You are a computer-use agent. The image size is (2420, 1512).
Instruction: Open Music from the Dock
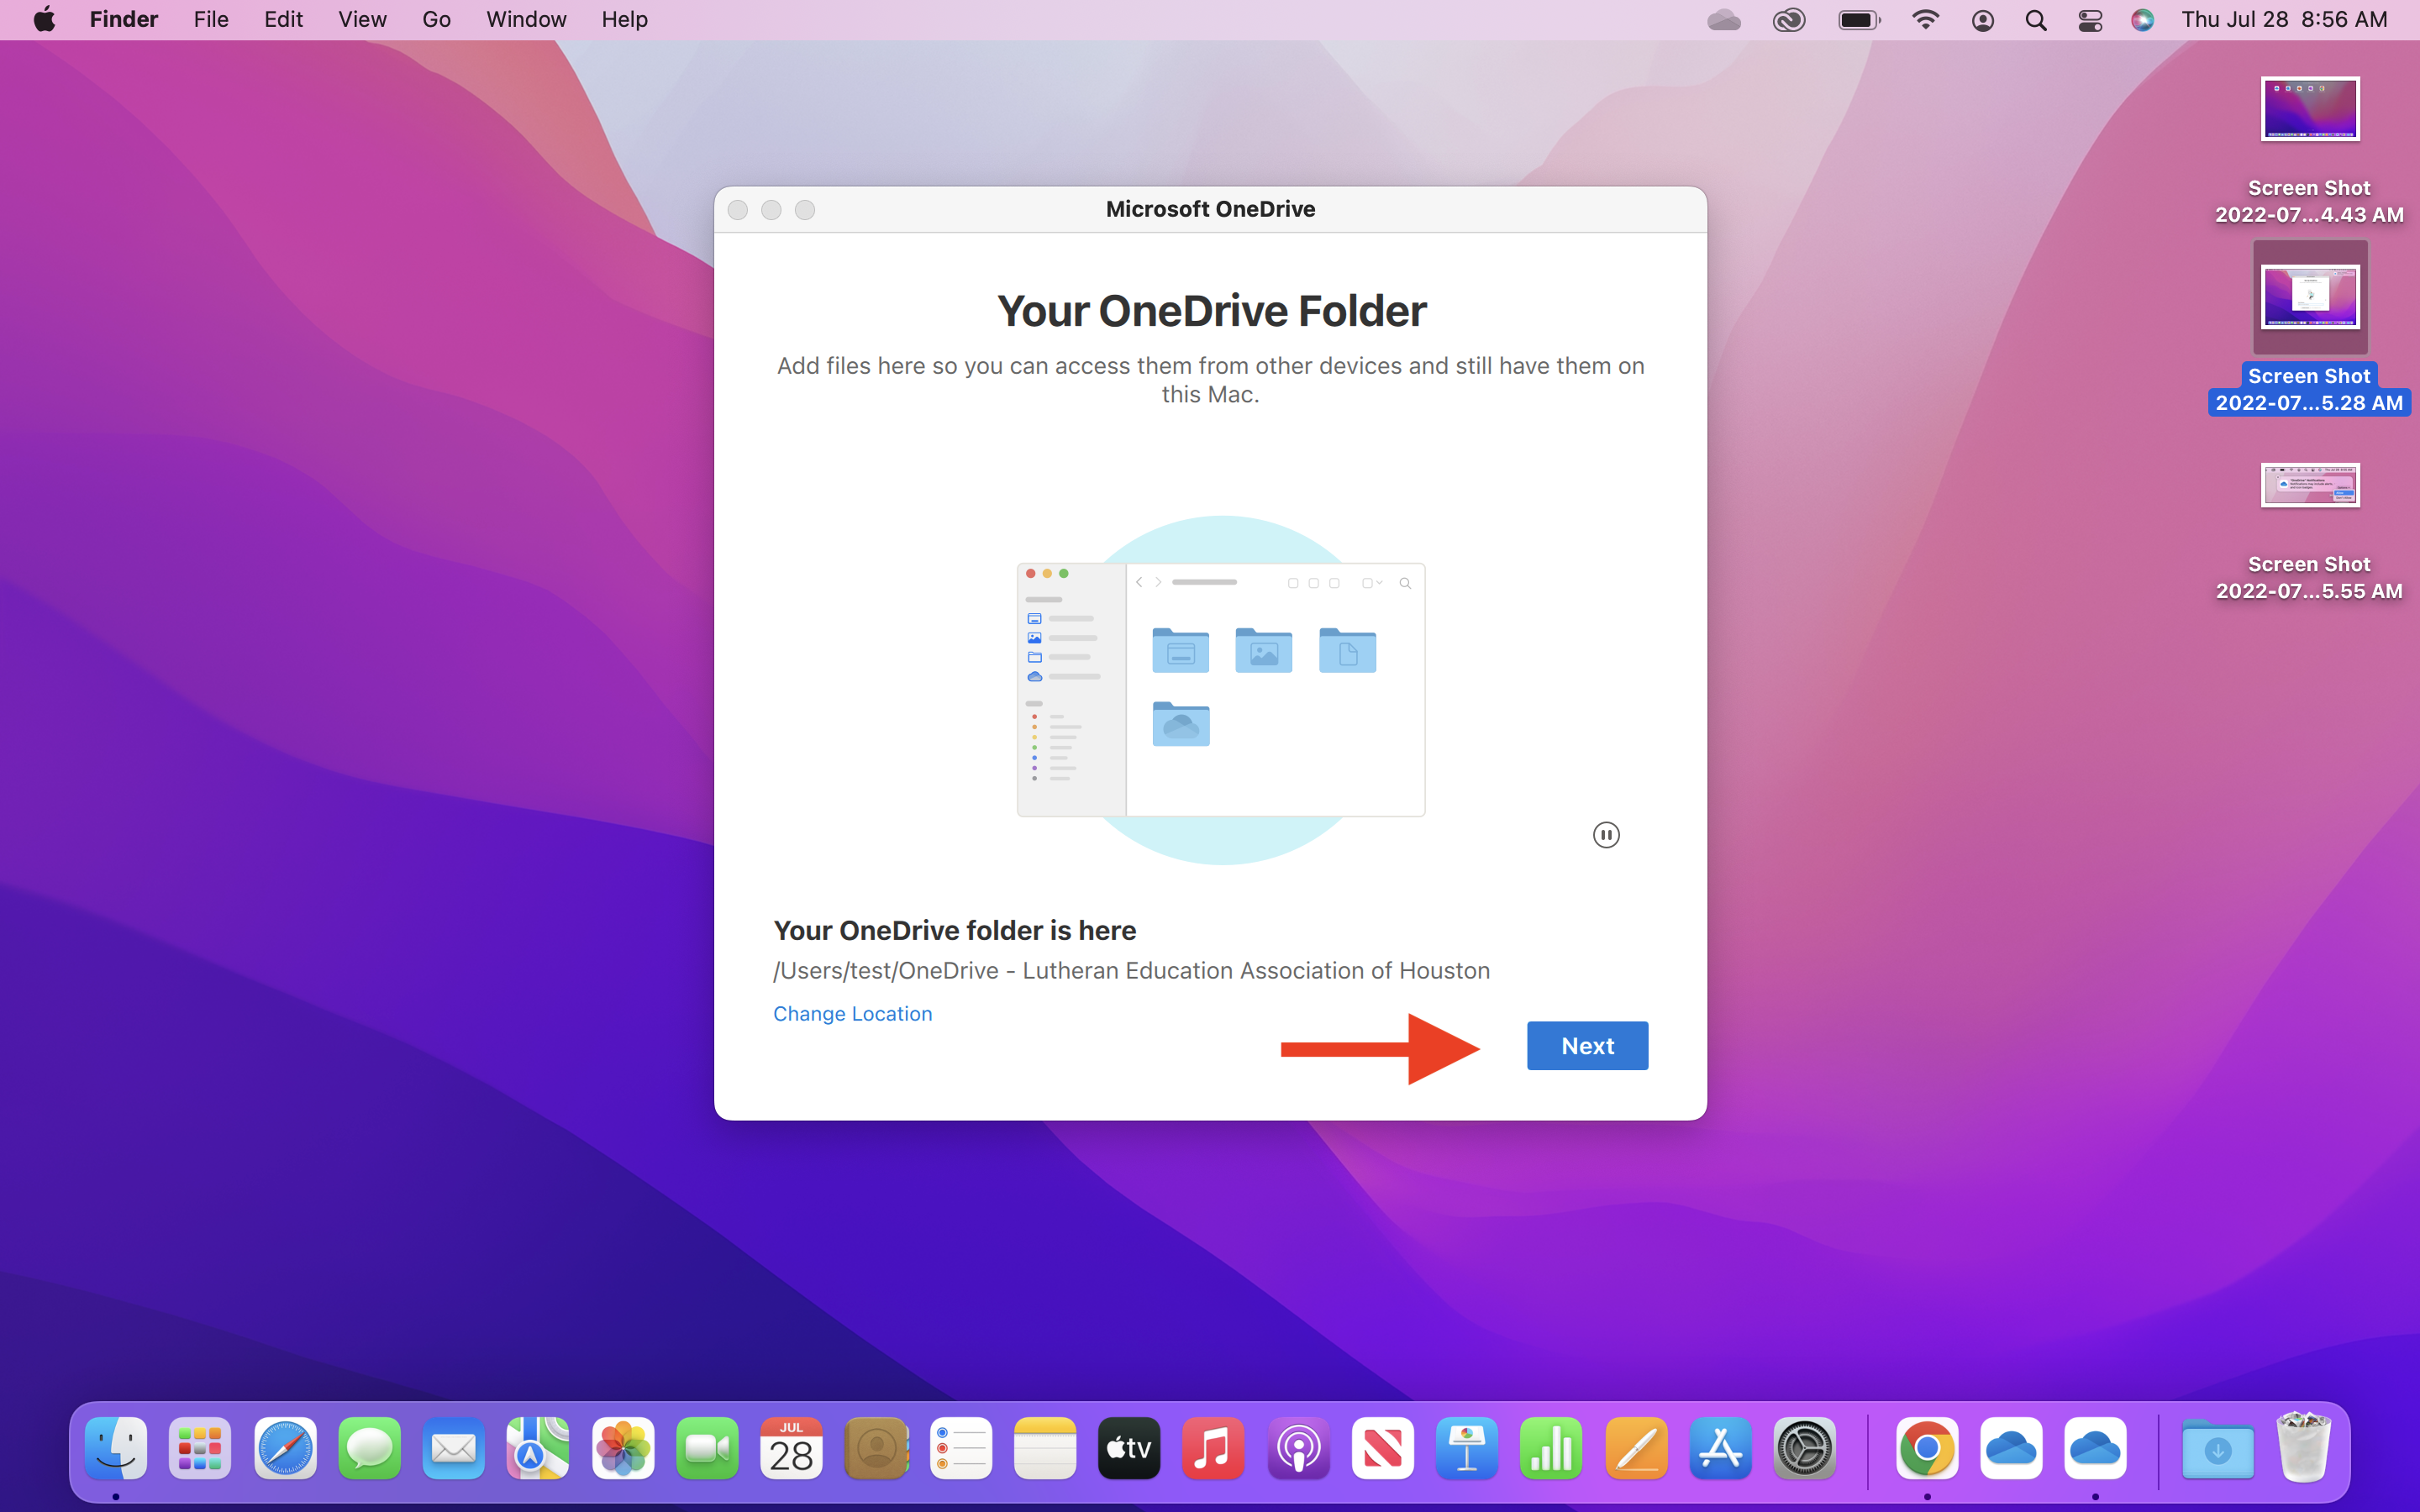click(1213, 1447)
